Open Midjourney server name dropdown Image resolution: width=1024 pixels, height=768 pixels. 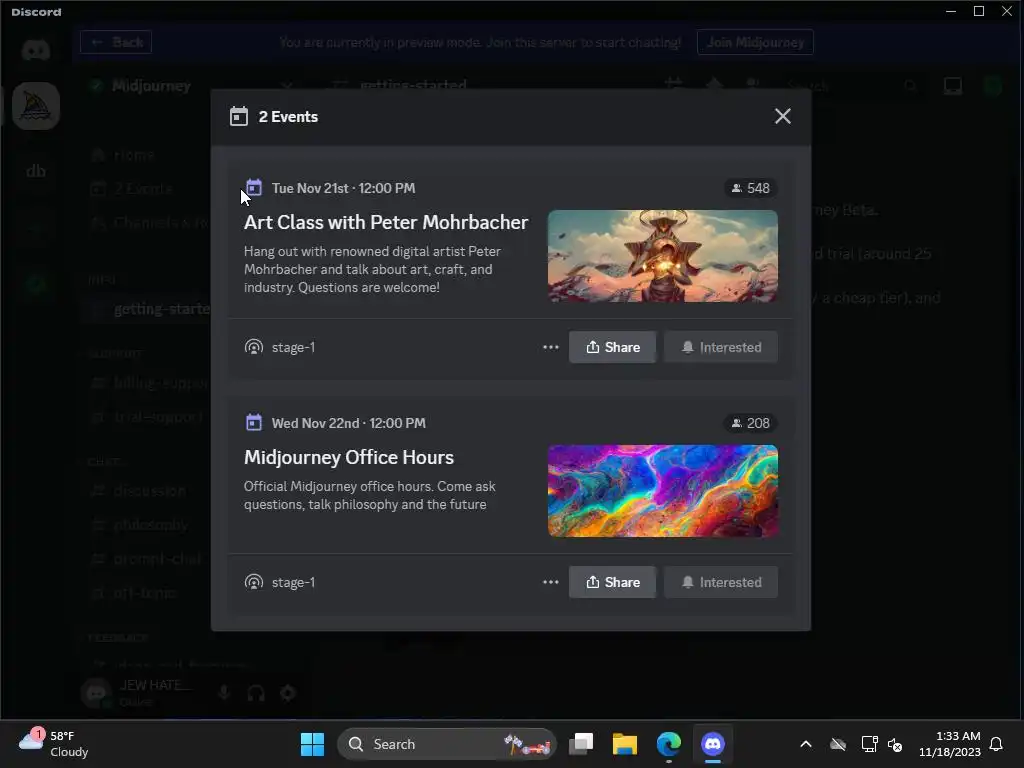click(x=286, y=86)
